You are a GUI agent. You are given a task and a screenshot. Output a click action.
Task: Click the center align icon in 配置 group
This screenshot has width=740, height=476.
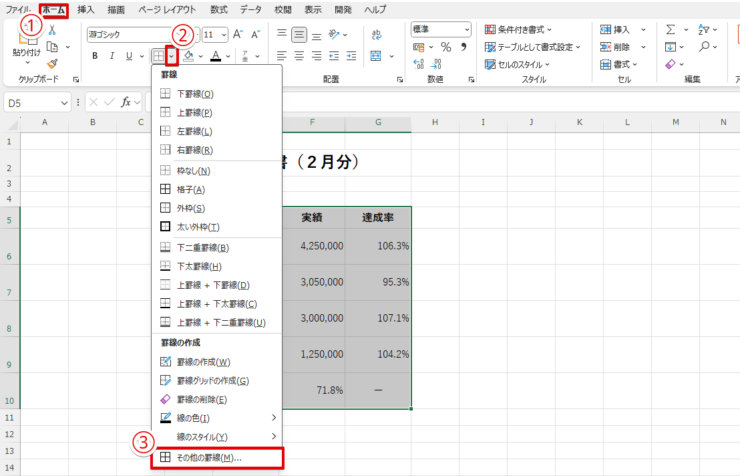pos(300,56)
